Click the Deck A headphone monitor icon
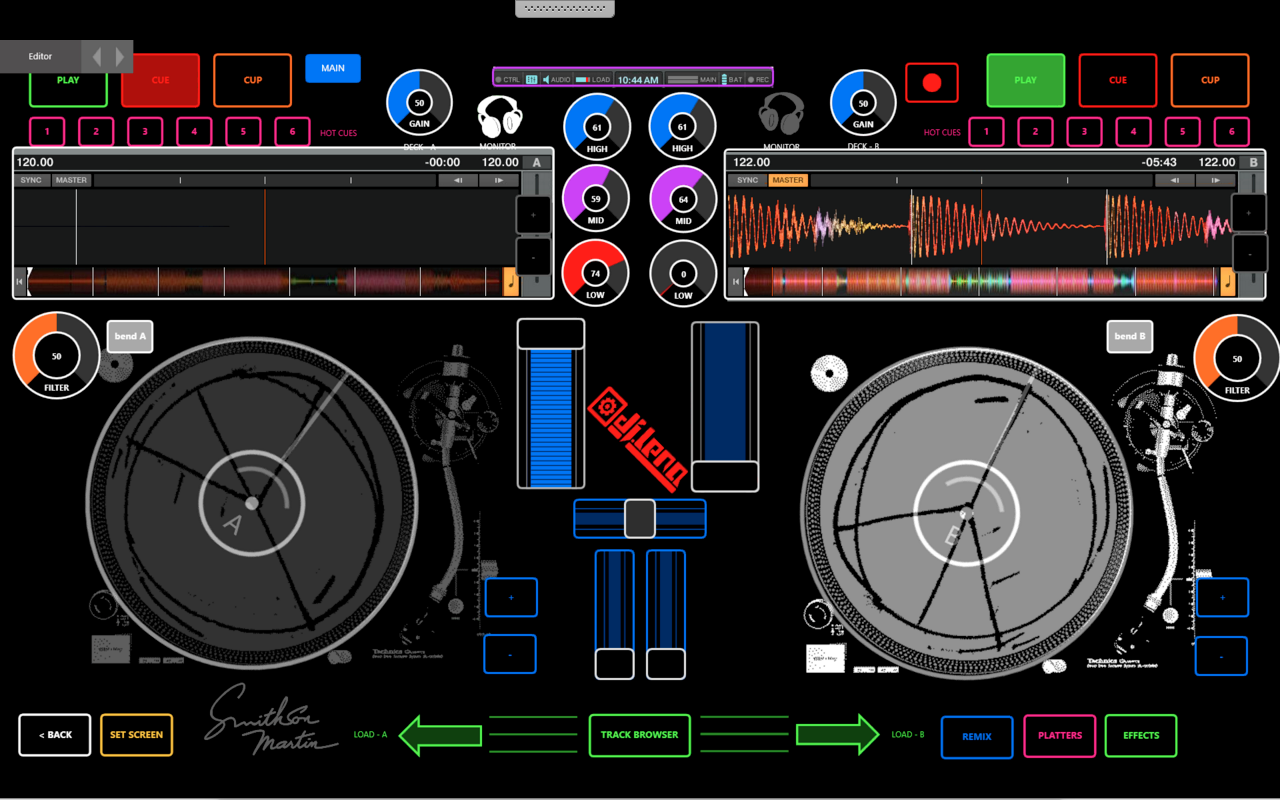Viewport: 1280px width, 800px height. click(497, 118)
